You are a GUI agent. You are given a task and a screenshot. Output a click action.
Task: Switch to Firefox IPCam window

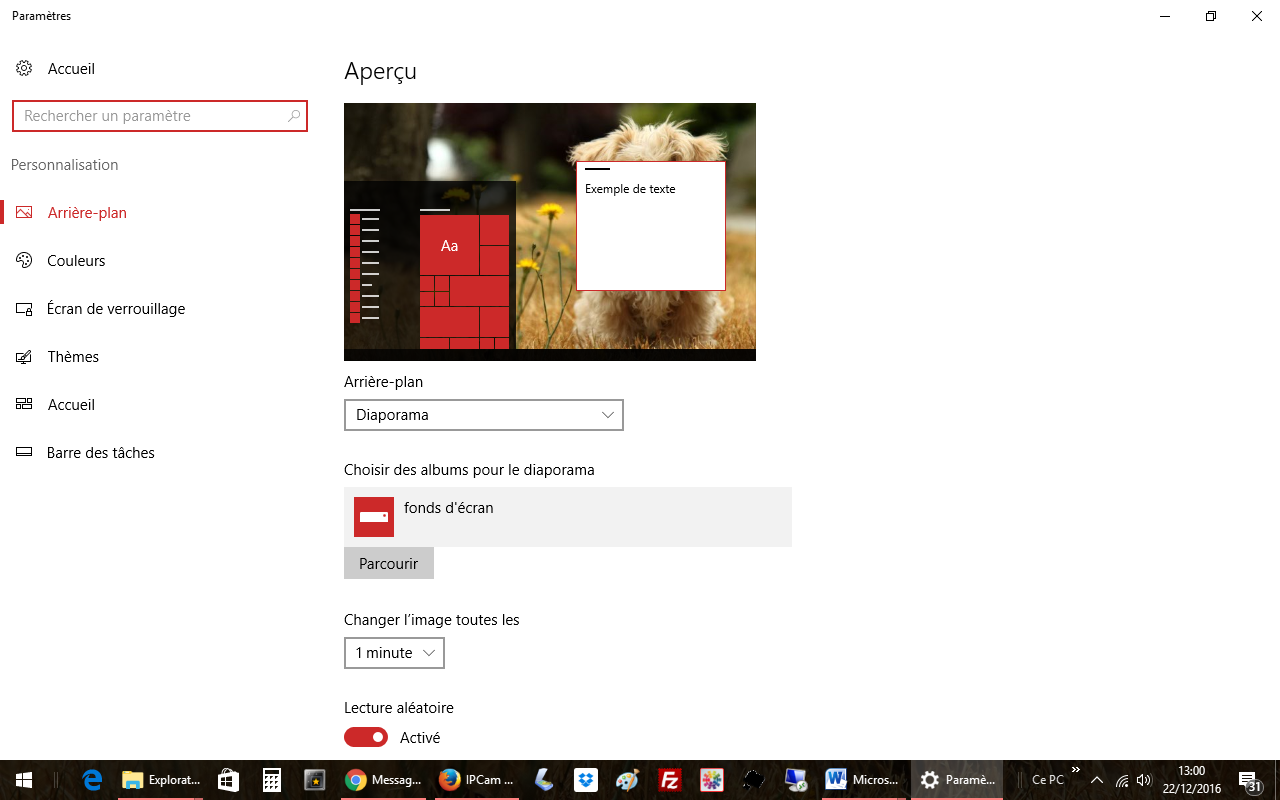477,780
